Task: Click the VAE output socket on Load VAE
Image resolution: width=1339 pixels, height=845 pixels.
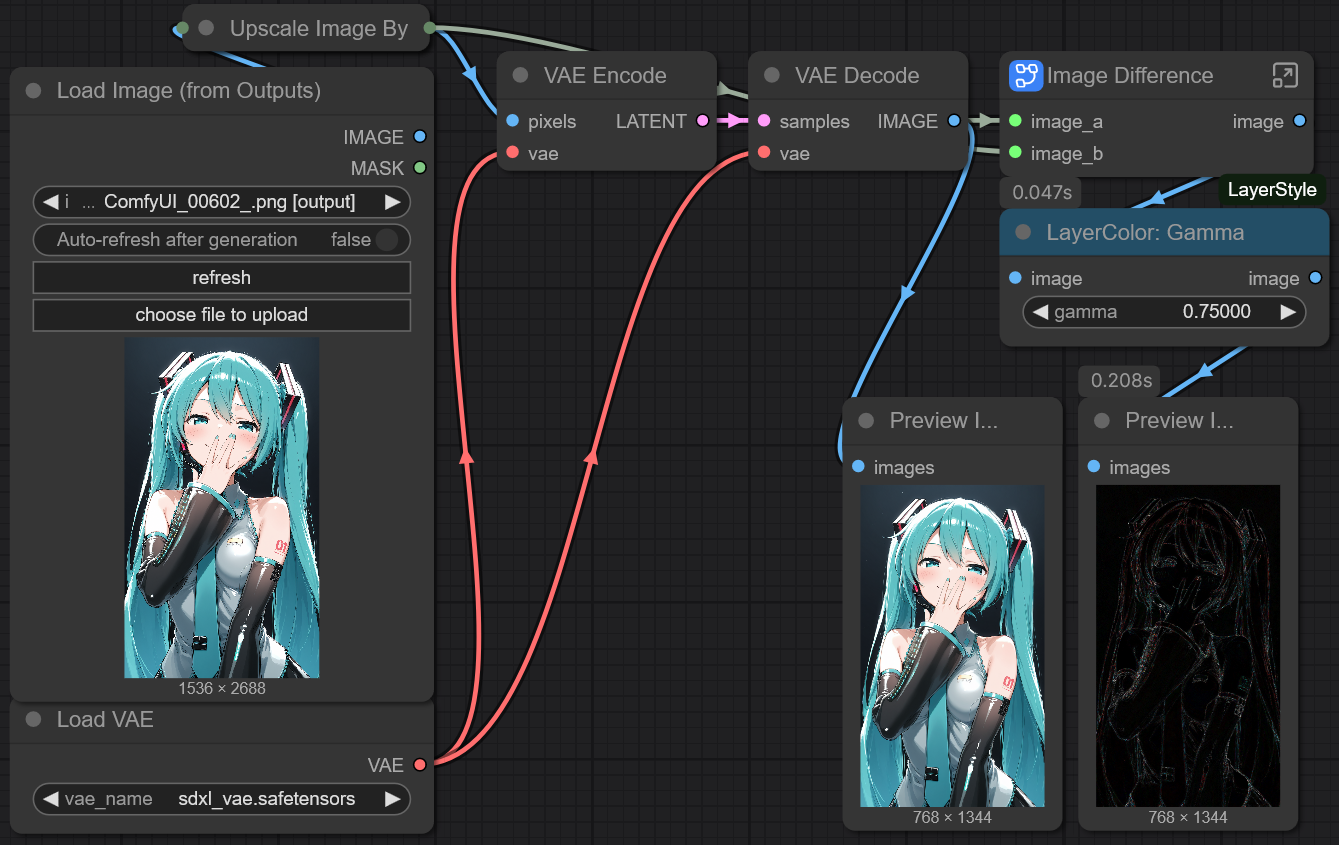Action: 420,765
